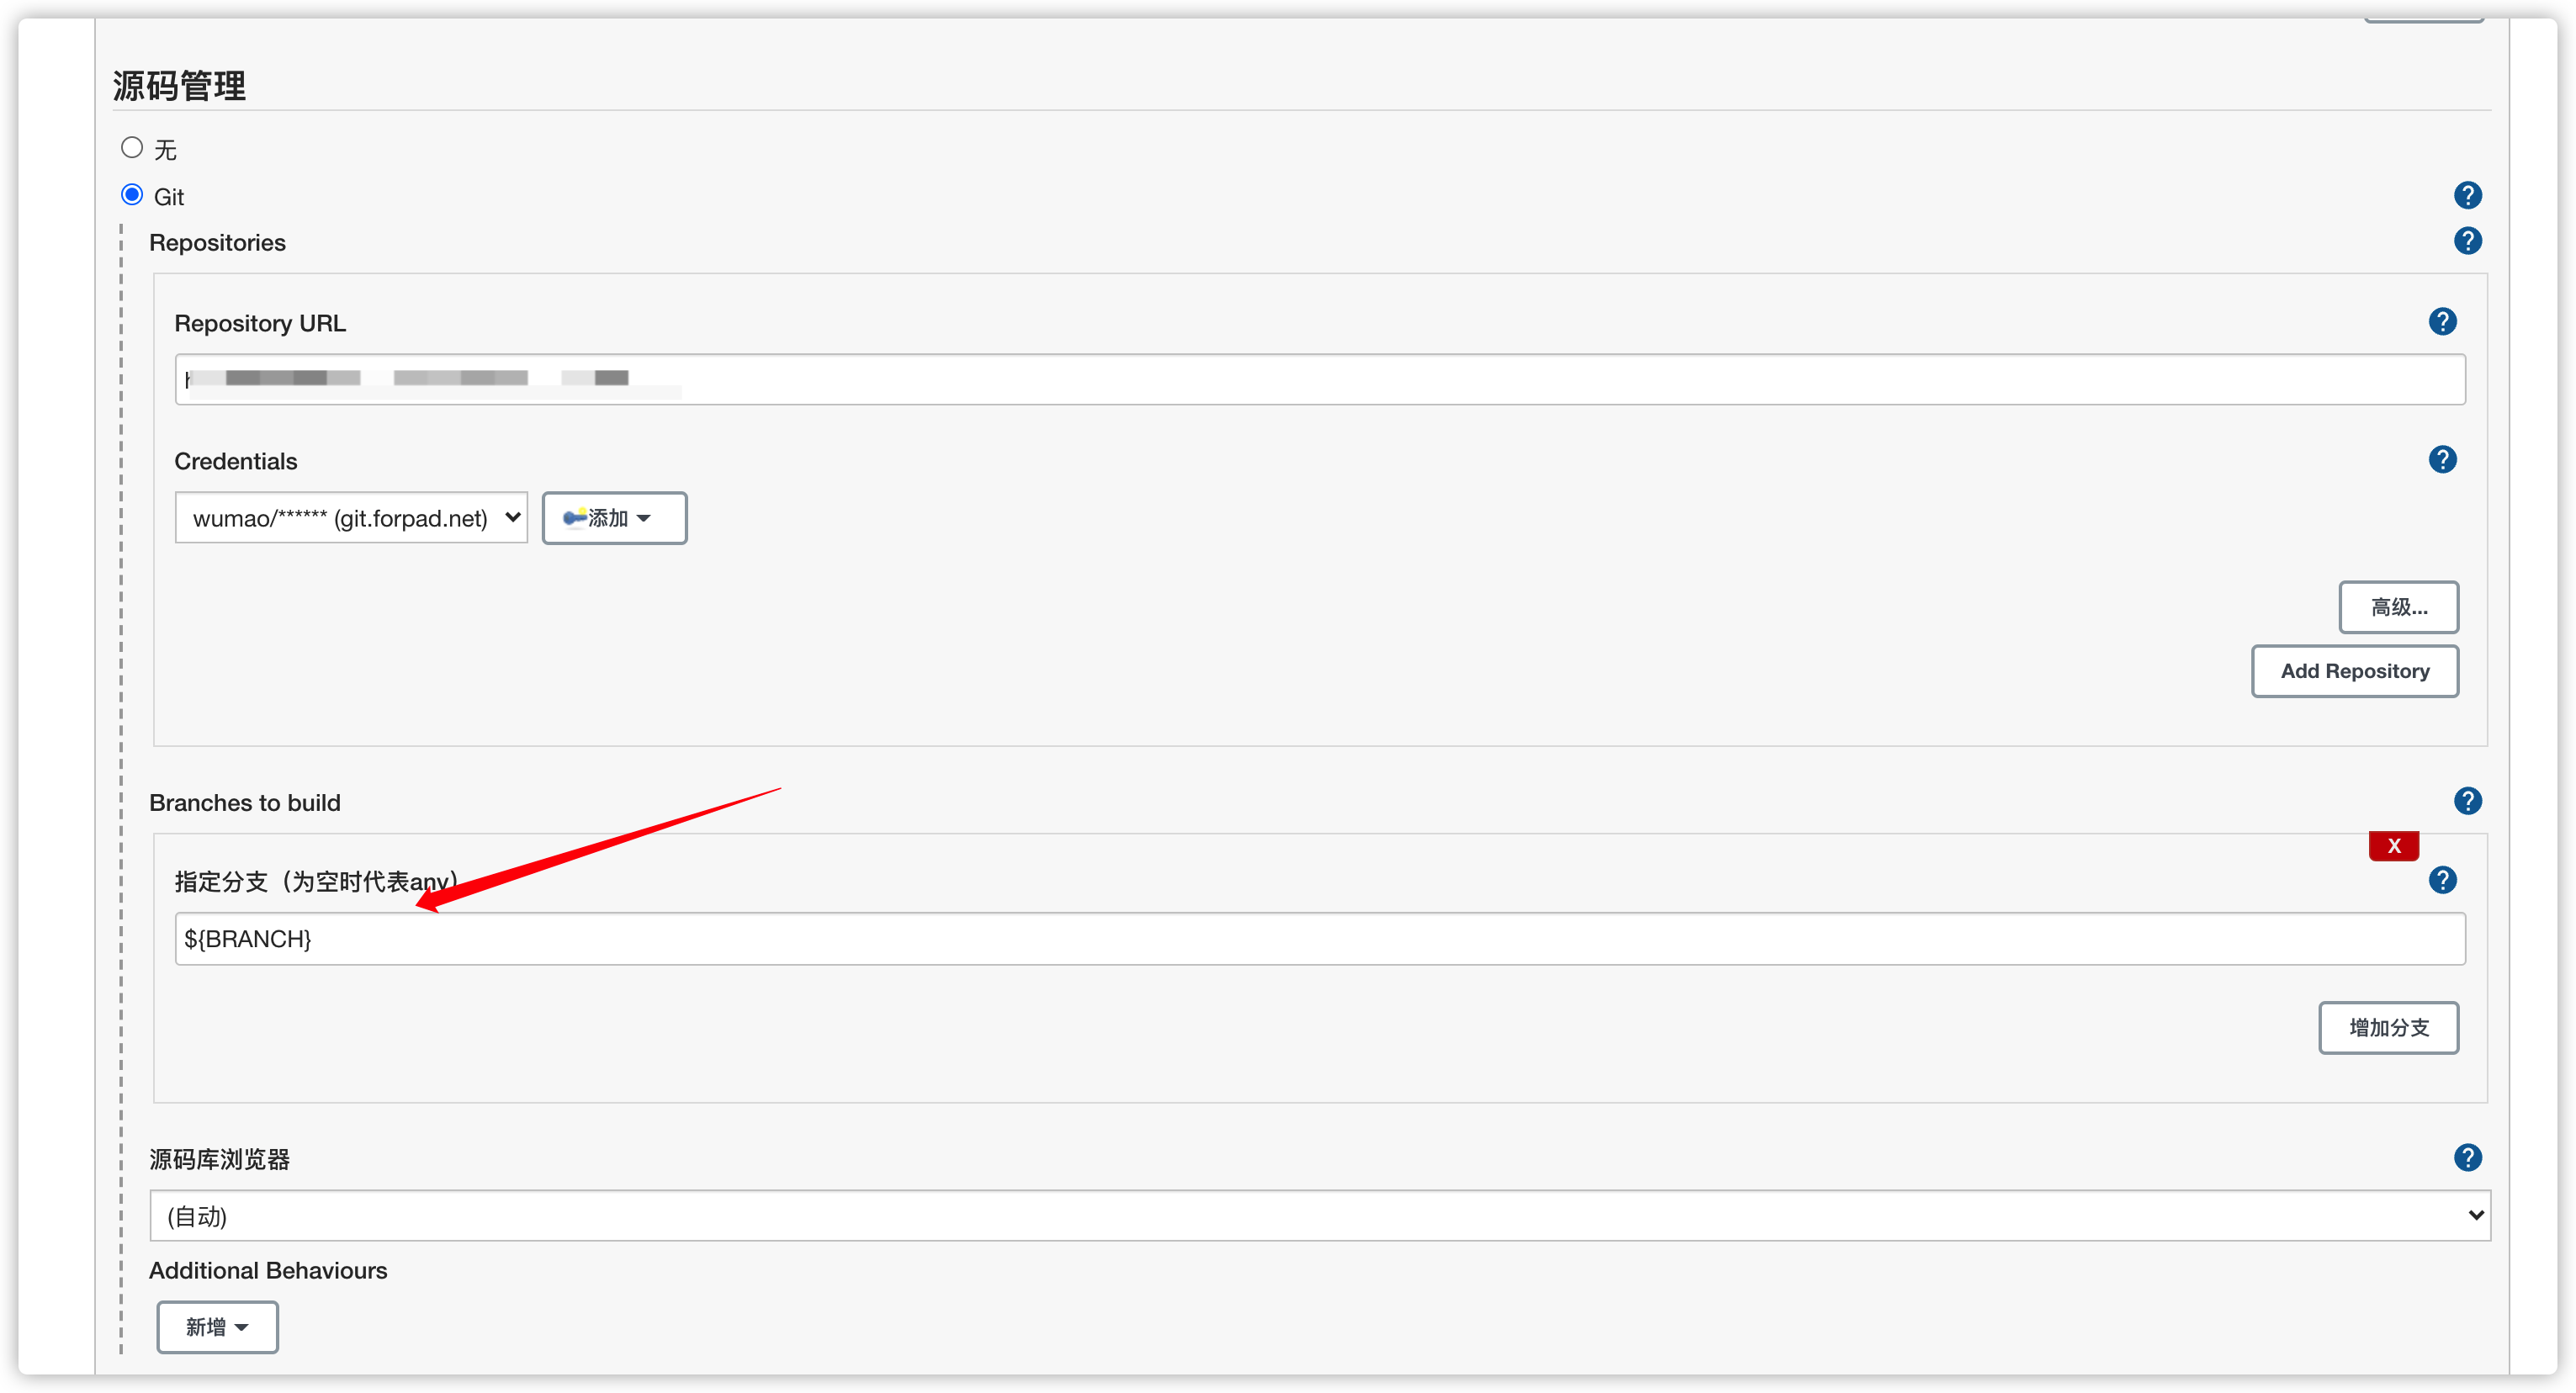
Task: Expand the 添加 credentials dropdown
Action: (612, 516)
